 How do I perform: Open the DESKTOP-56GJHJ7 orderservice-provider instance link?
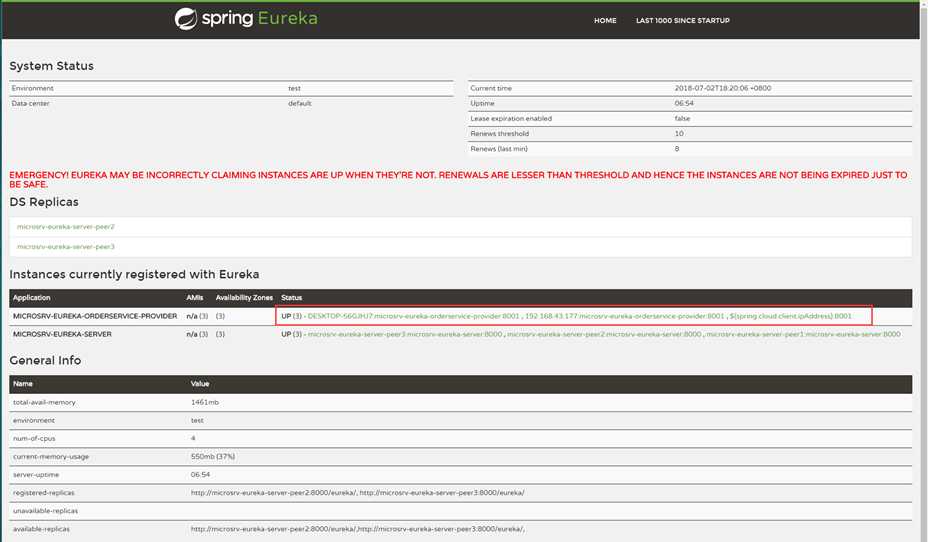[x=413, y=316]
